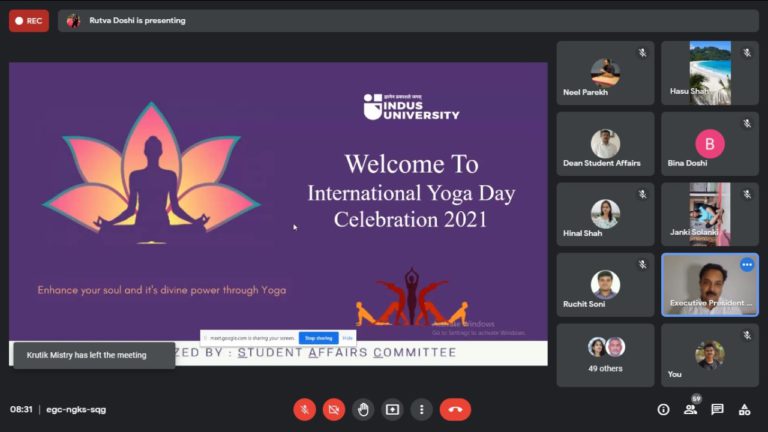Click the 08:31 clock text
768x432 pixels.
point(21,409)
